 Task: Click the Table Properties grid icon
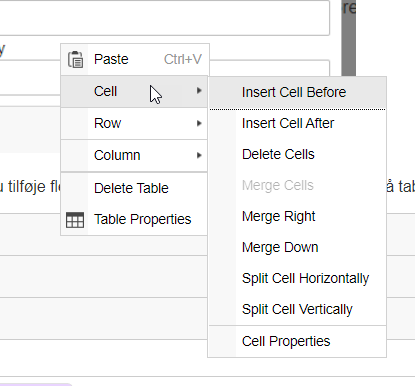click(x=75, y=220)
